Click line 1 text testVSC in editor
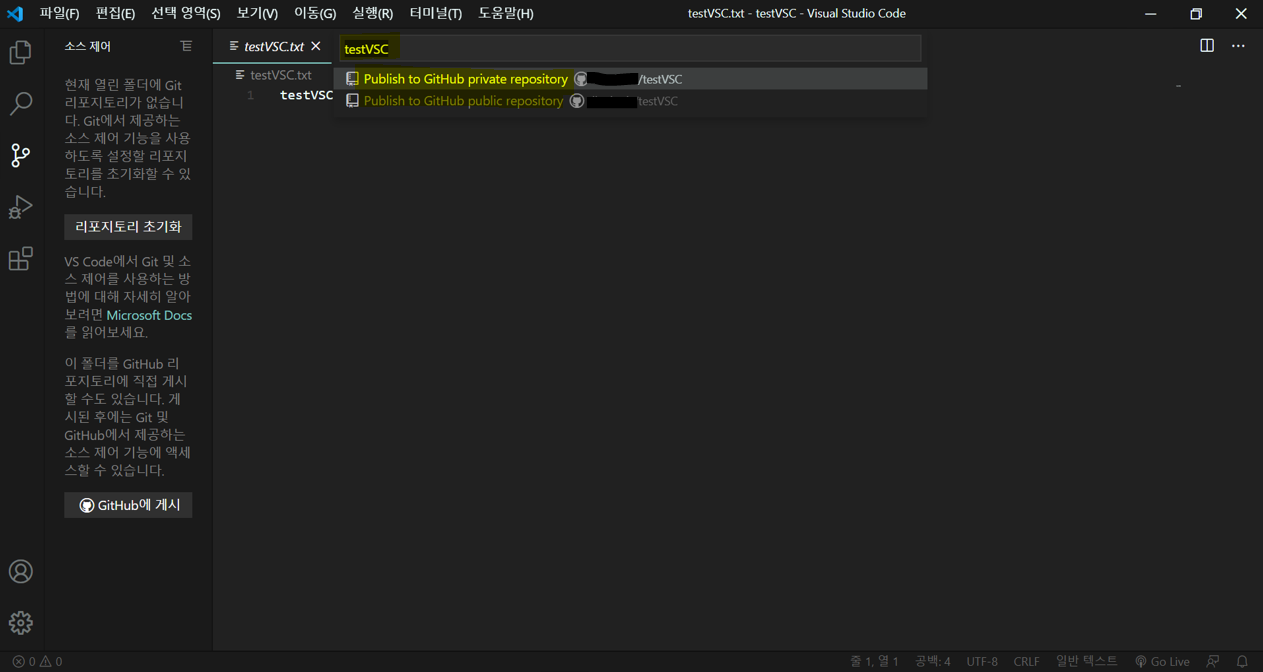Screen dimensions: 1263x672 (306, 95)
